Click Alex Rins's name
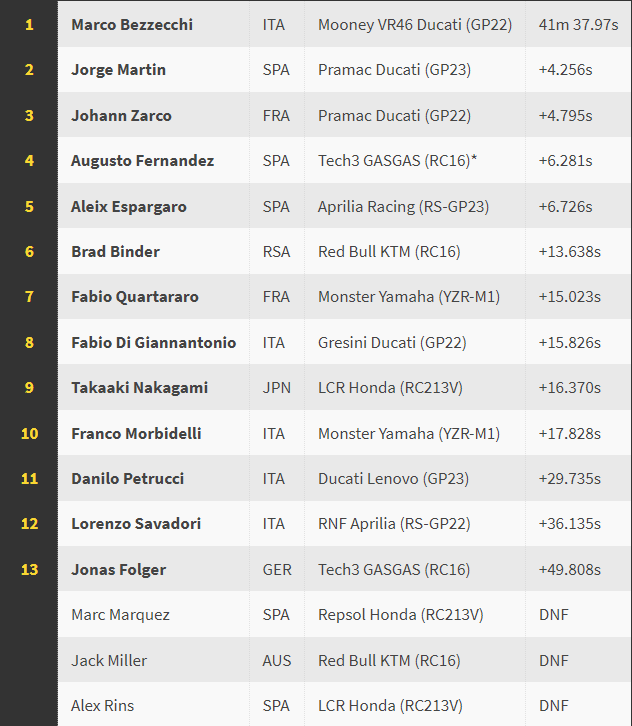The width and height of the screenshot is (632, 726). point(102,706)
